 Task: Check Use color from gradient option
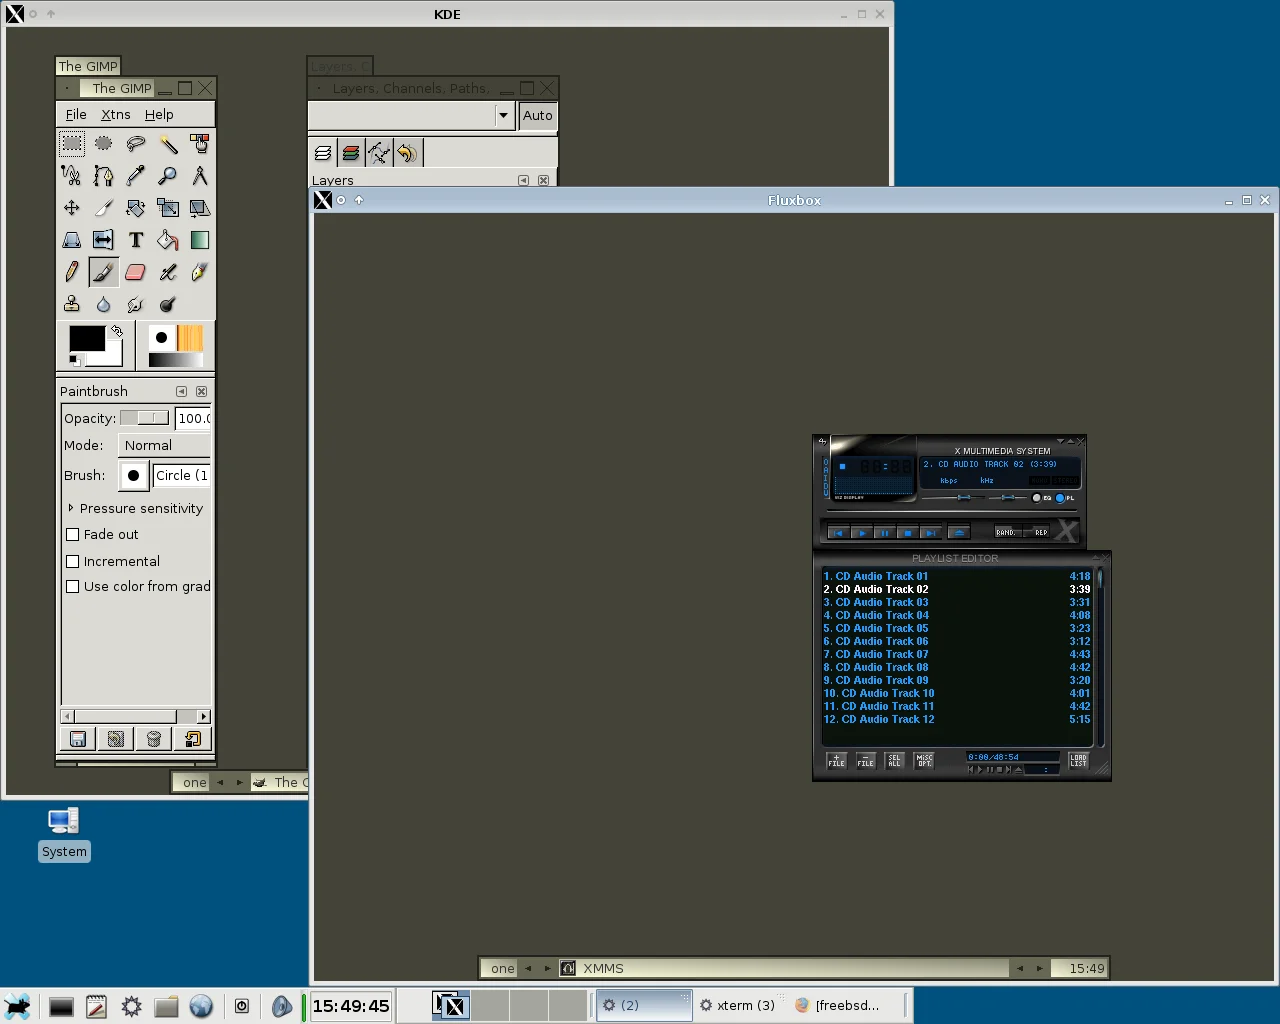click(72, 587)
